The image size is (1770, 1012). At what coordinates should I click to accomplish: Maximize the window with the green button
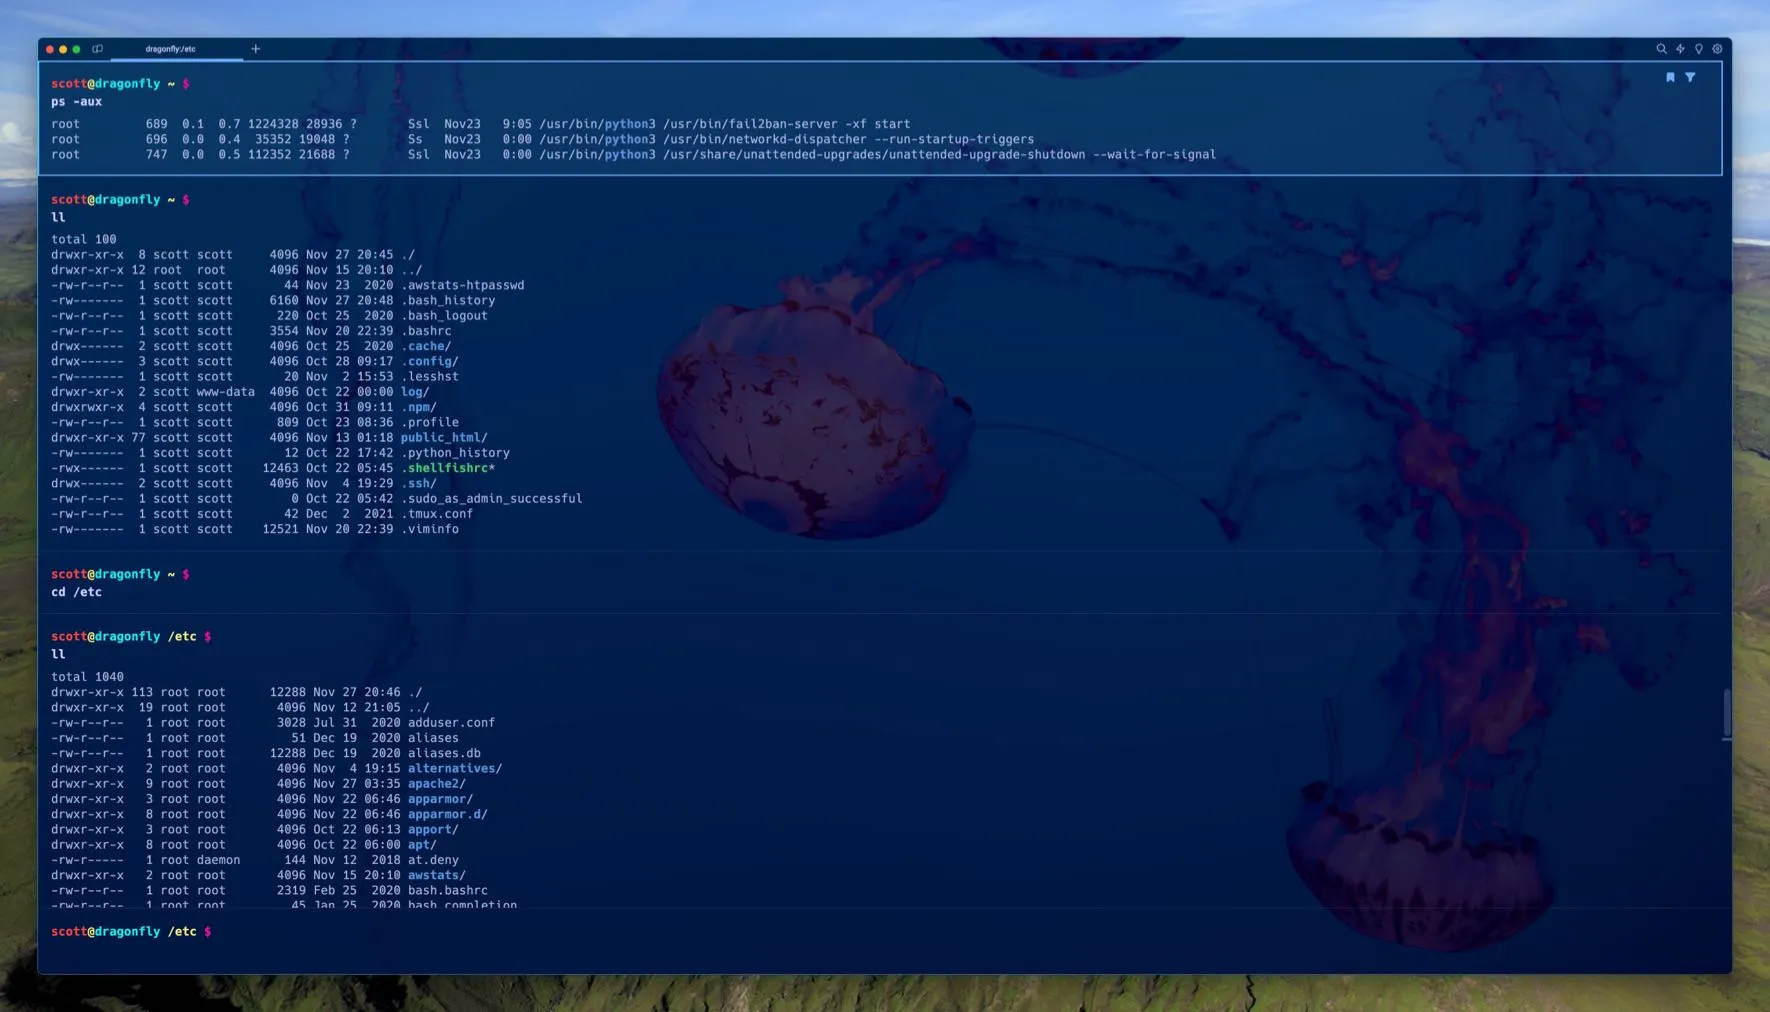tap(76, 49)
